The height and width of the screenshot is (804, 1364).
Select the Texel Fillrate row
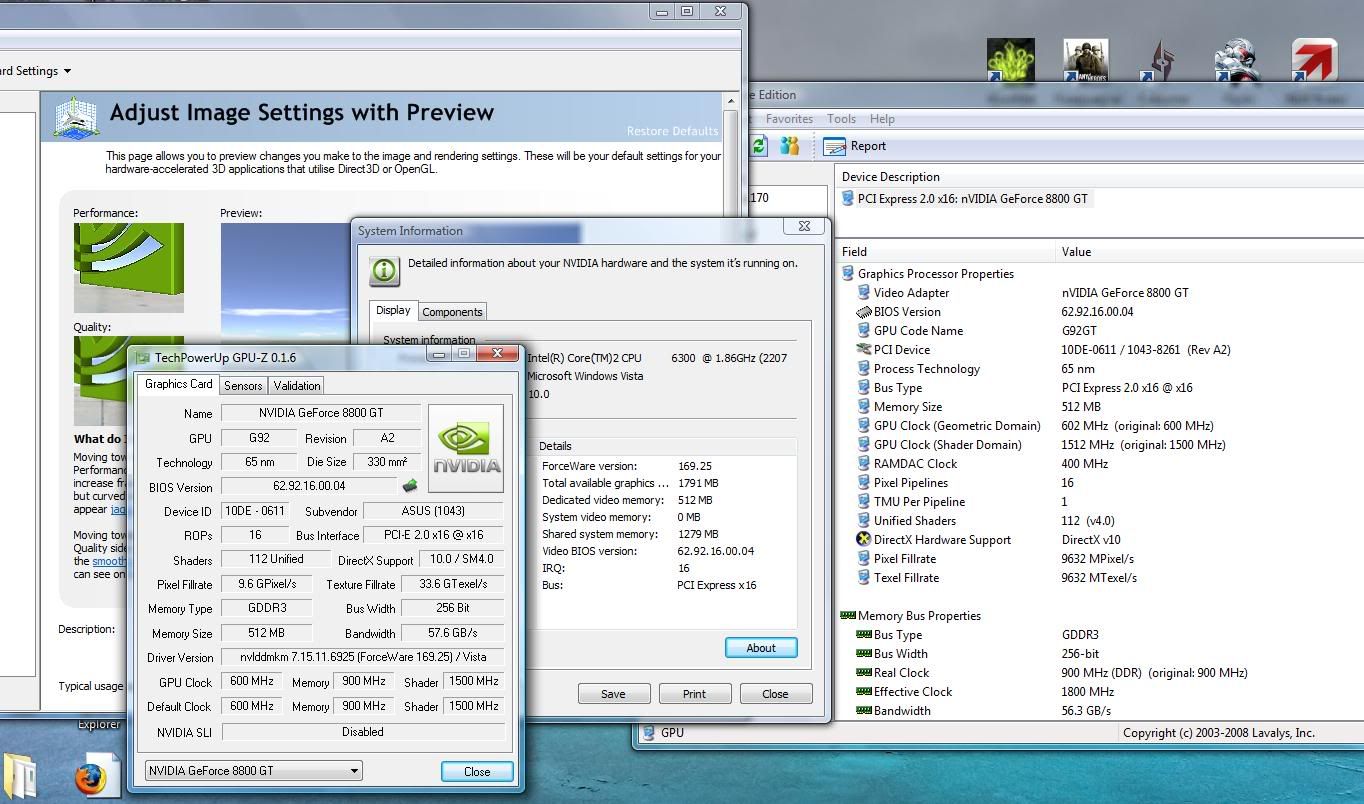[1100, 578]
